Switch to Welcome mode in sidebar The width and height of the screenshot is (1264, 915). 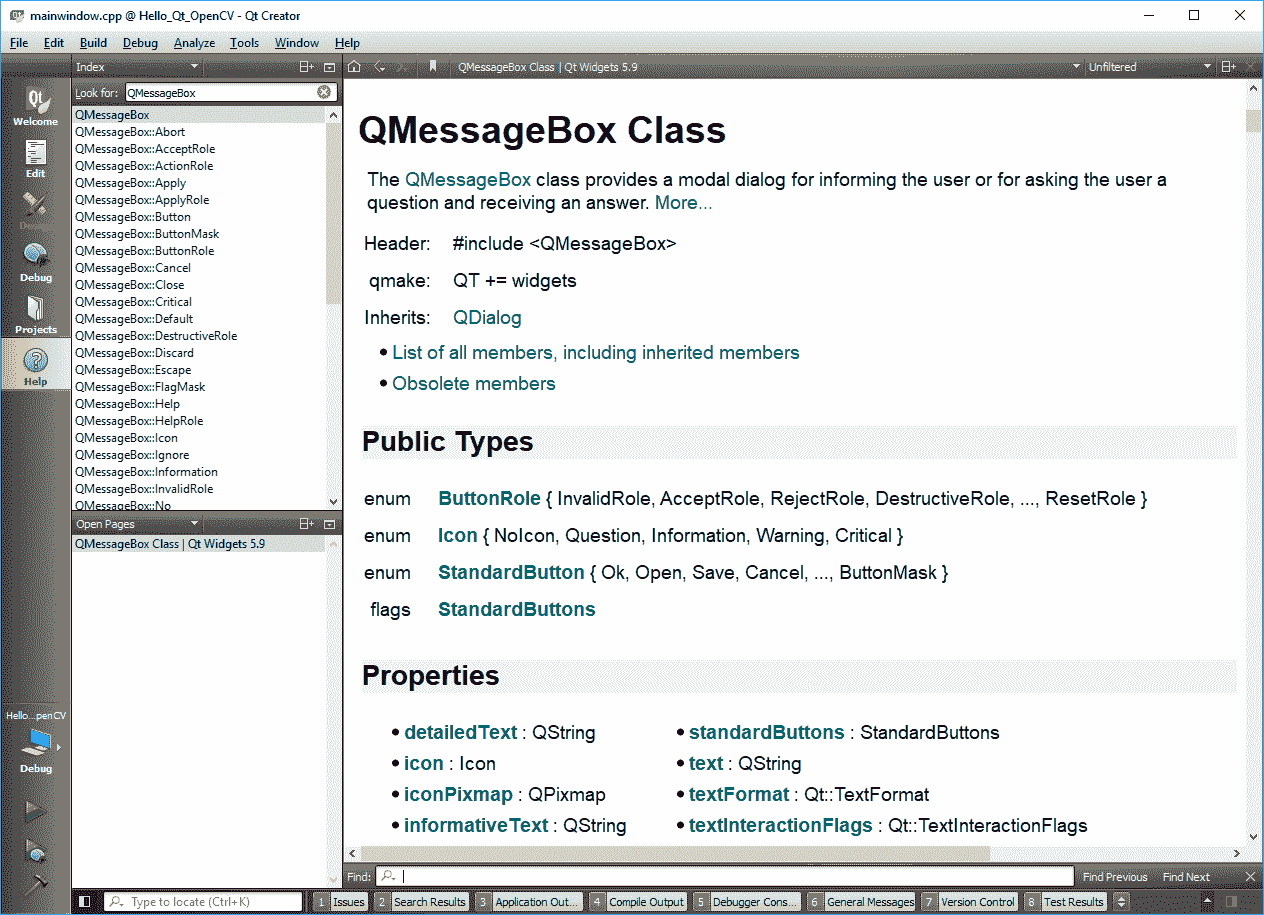pyautogui.click(x=35, y=106)
